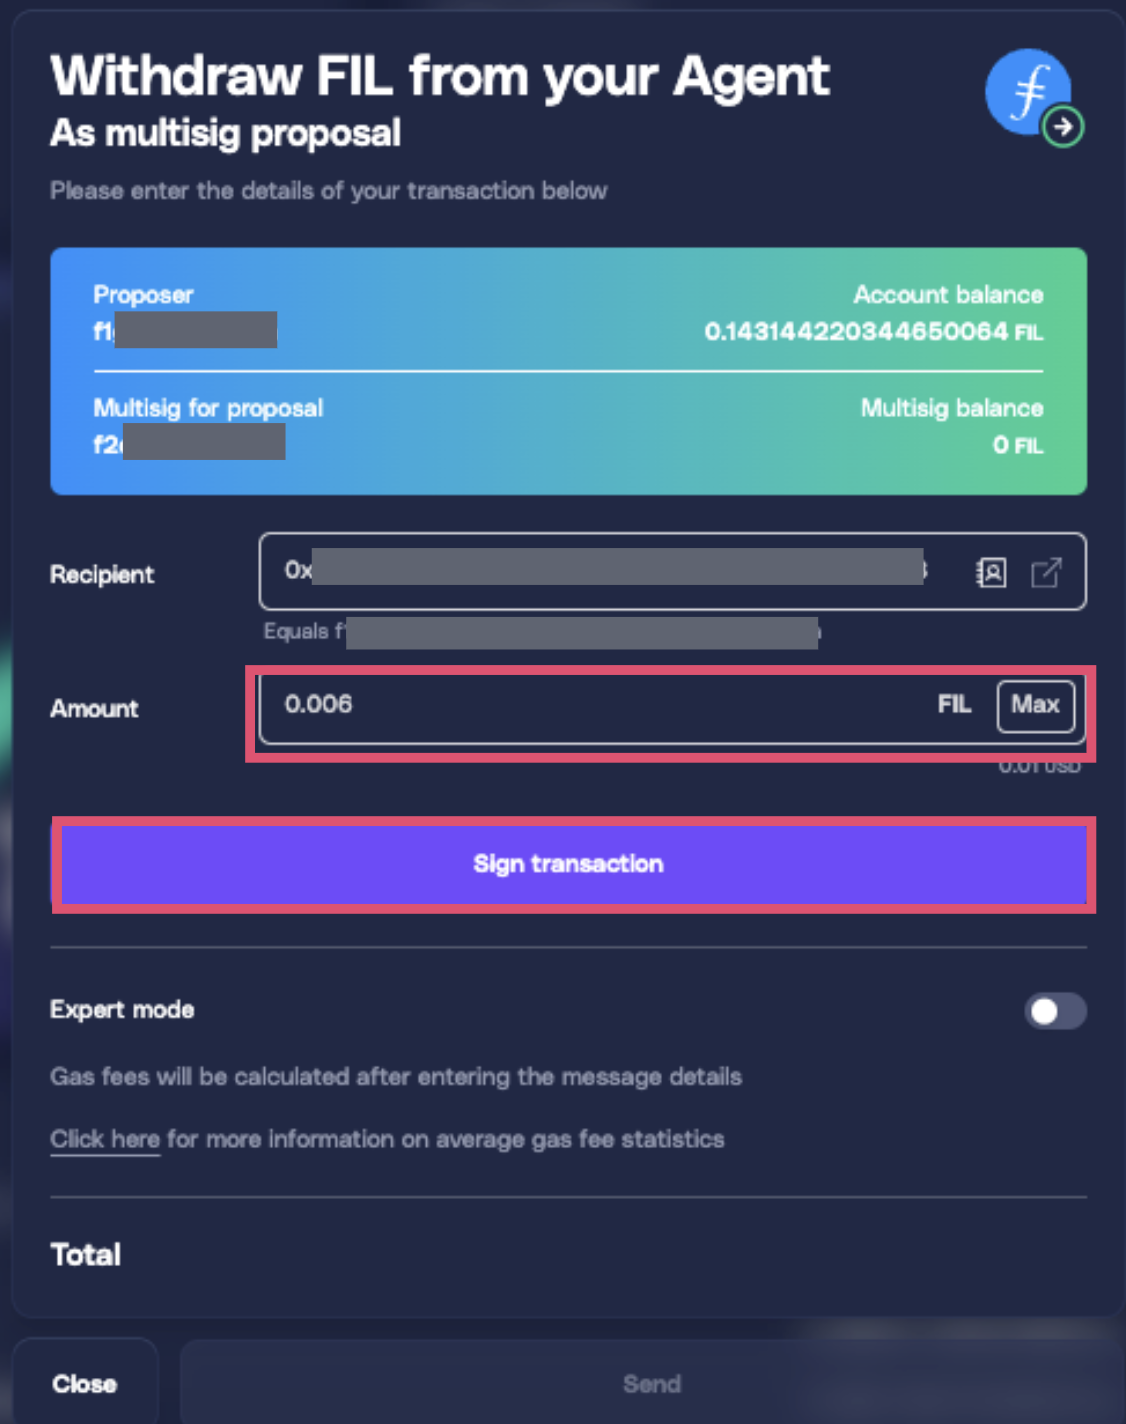1126x1424 pixels.
Task: Open the recipient address in the block explorer
Action: coord(1045,572)
